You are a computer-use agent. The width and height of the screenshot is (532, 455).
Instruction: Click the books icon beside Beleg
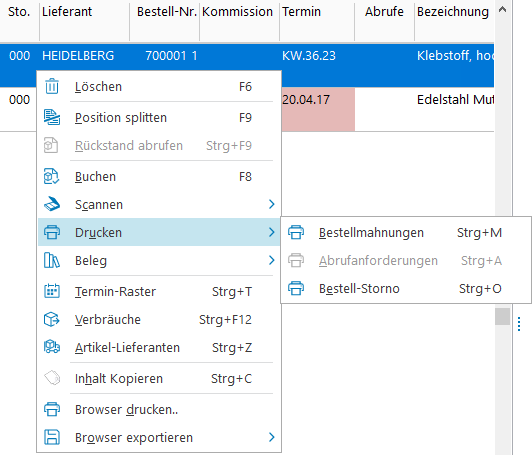tap(52, 260)
